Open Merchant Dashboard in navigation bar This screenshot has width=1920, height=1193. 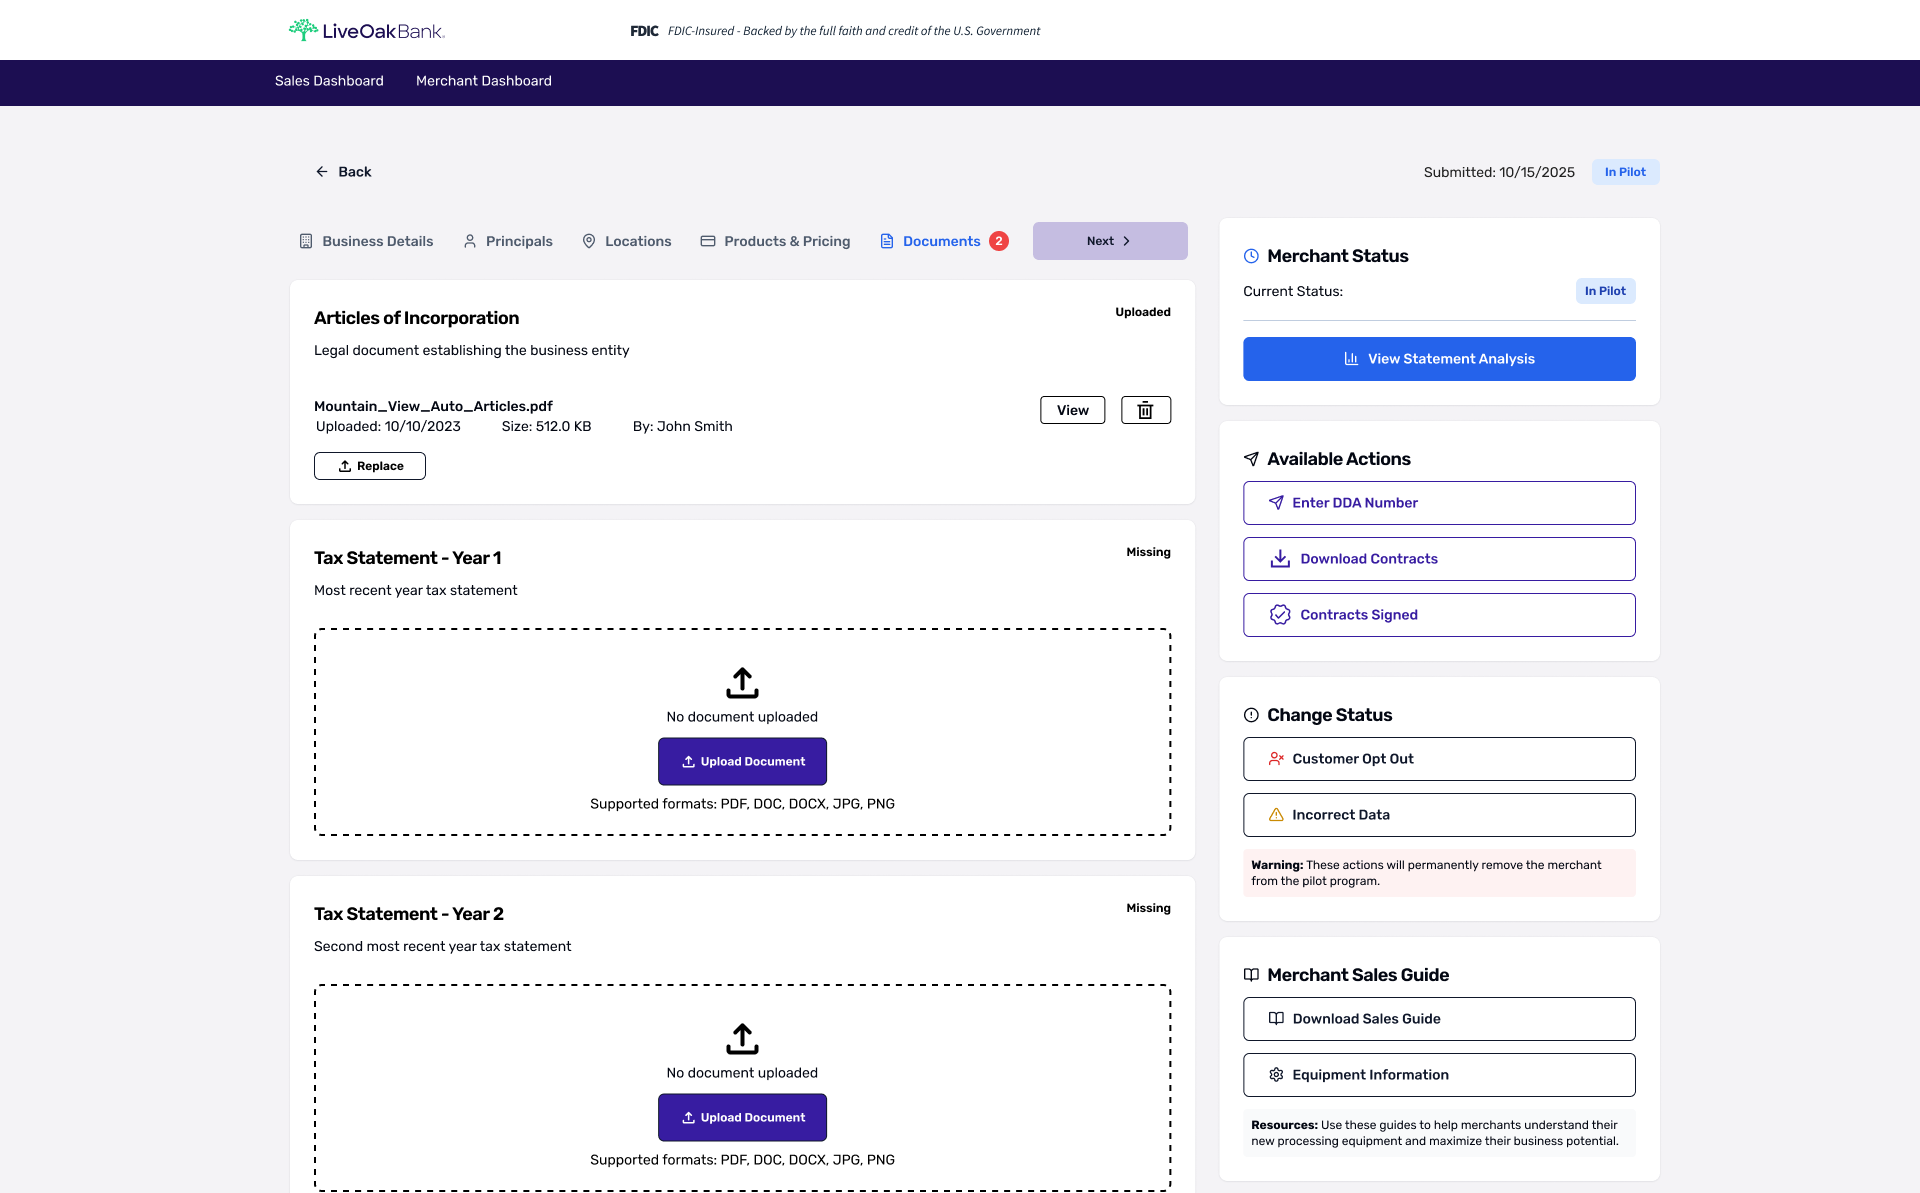point(483,81)
